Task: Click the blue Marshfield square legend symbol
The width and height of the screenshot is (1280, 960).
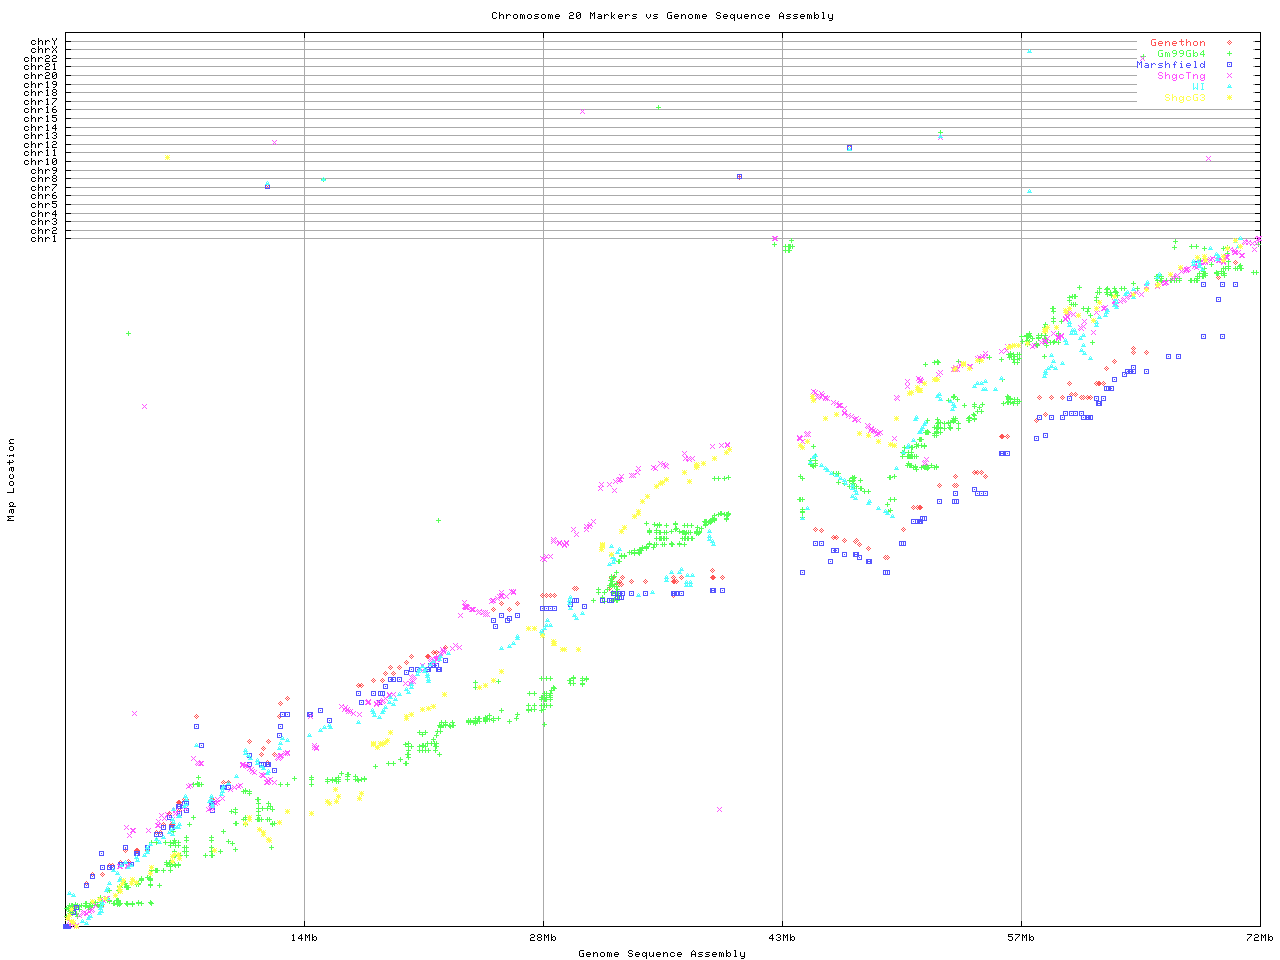Action: tap(1228, 65)
